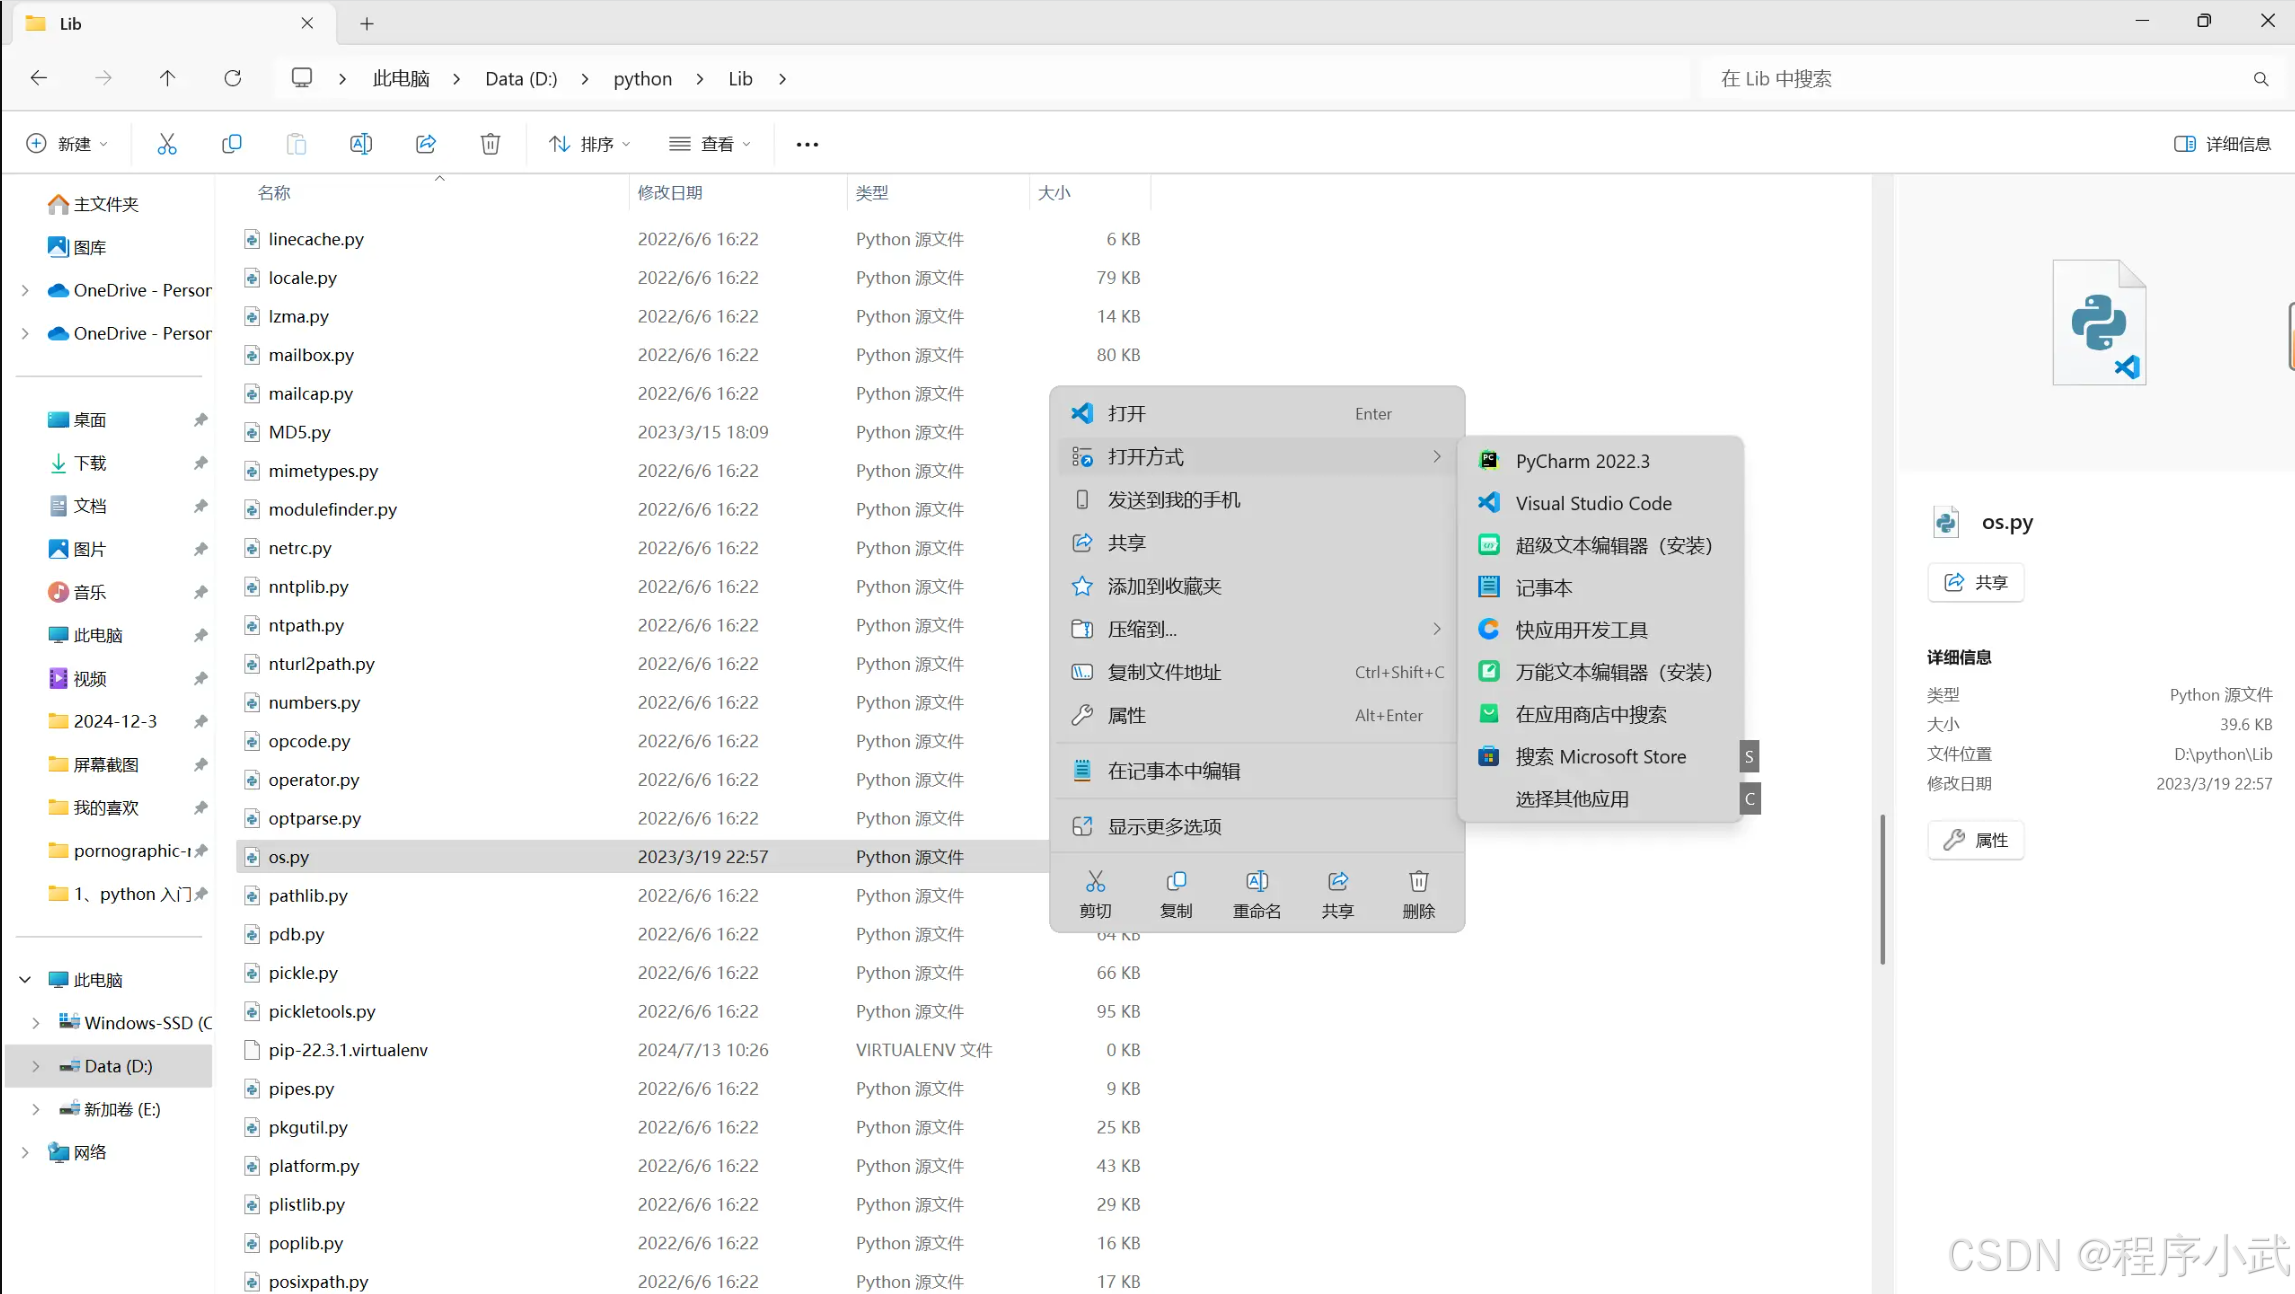Toggle the 详细信息 details pane button
The width and height of the screenshot is (2295, 1294).
[2222, 144]
